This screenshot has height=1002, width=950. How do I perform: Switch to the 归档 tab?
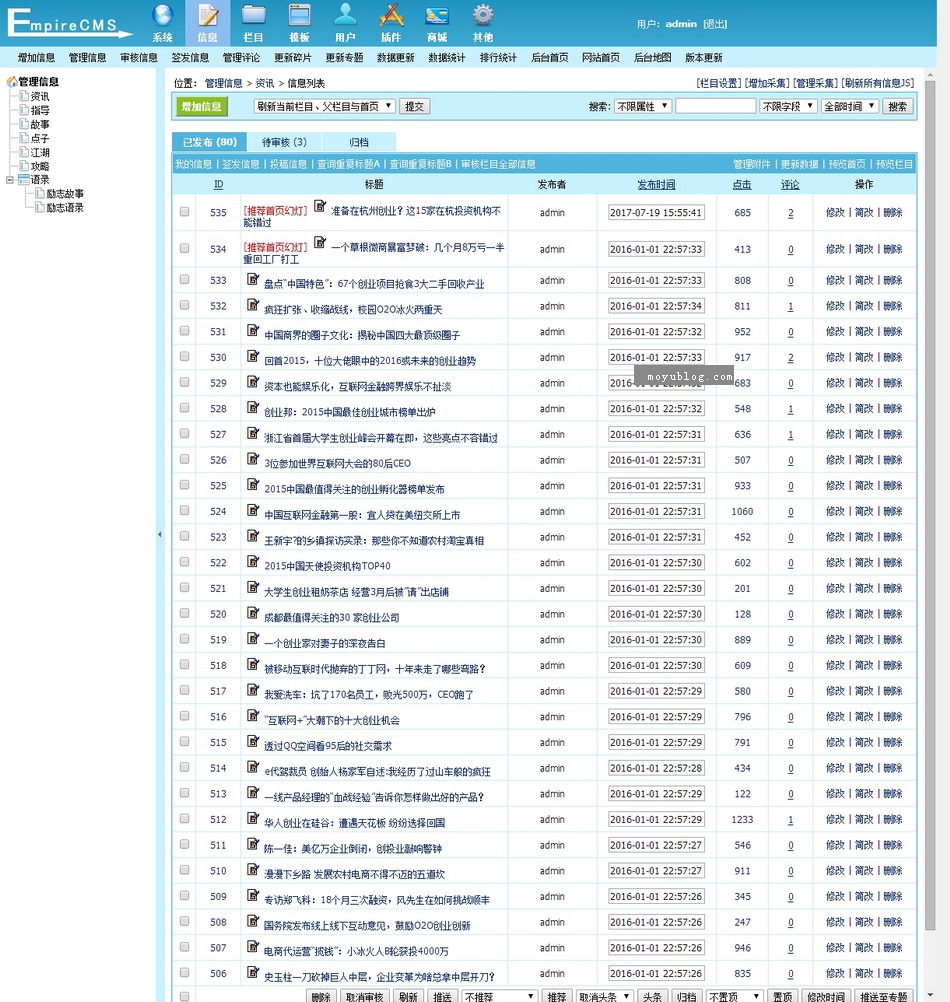[x=359, y=142]
